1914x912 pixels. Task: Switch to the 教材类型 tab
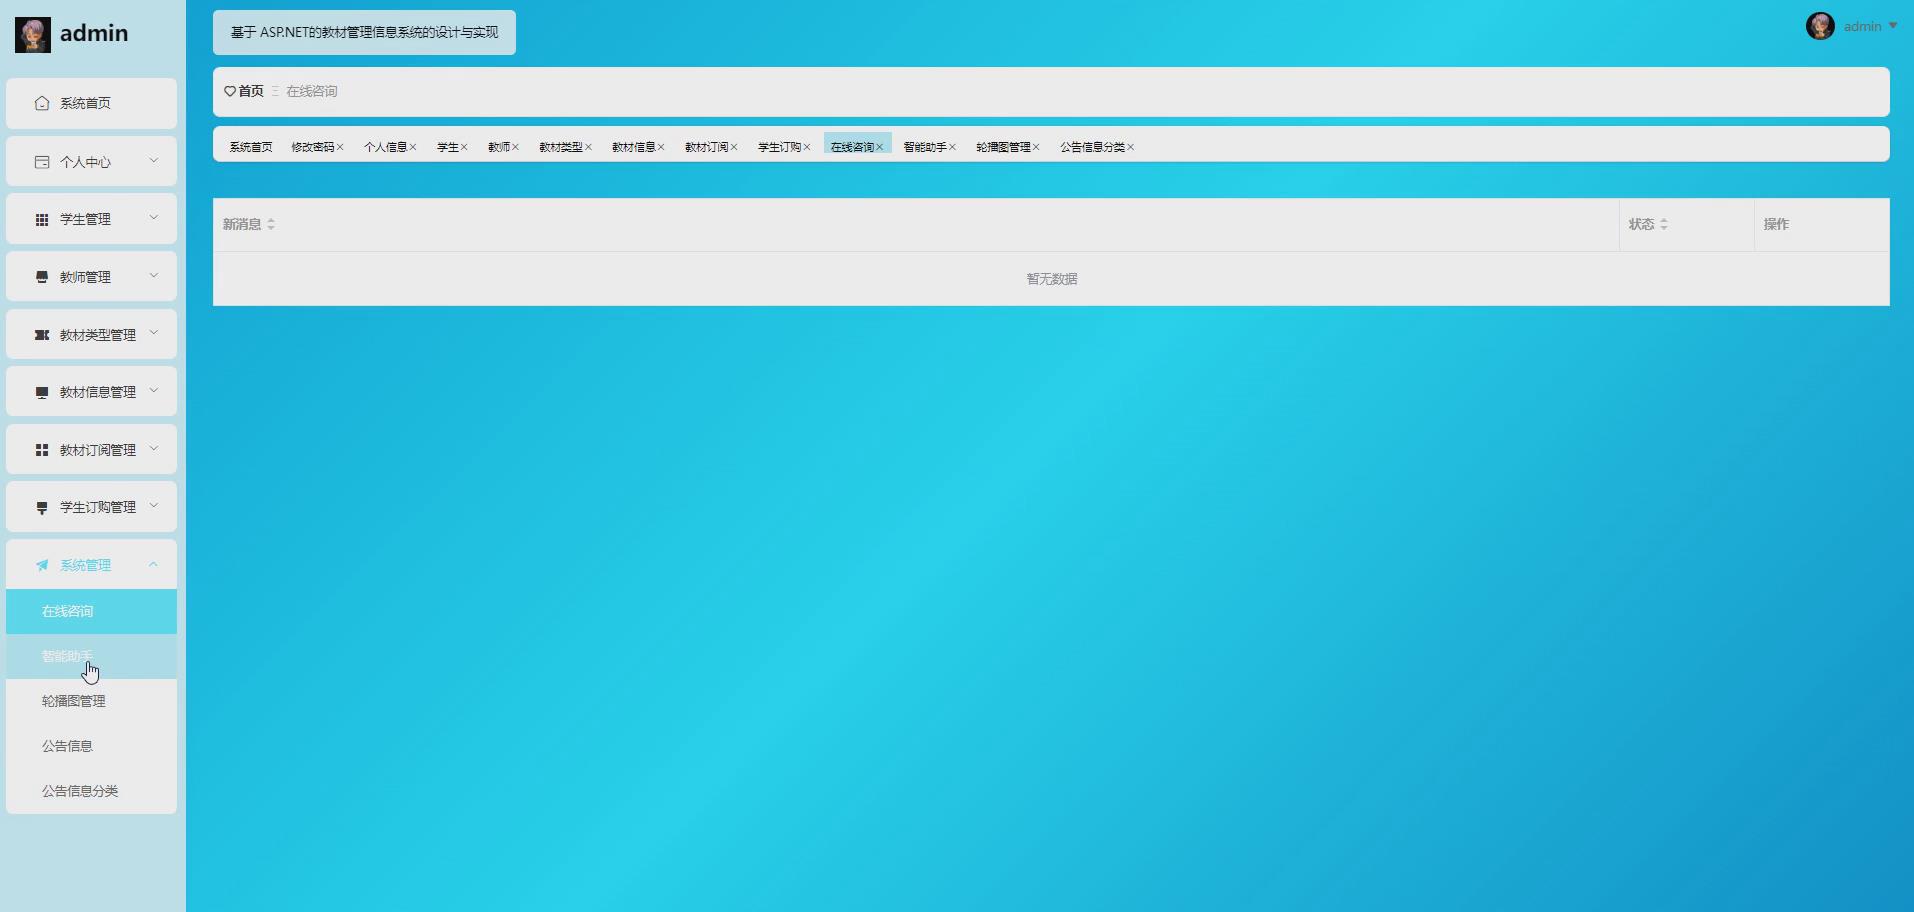point(561,147)
